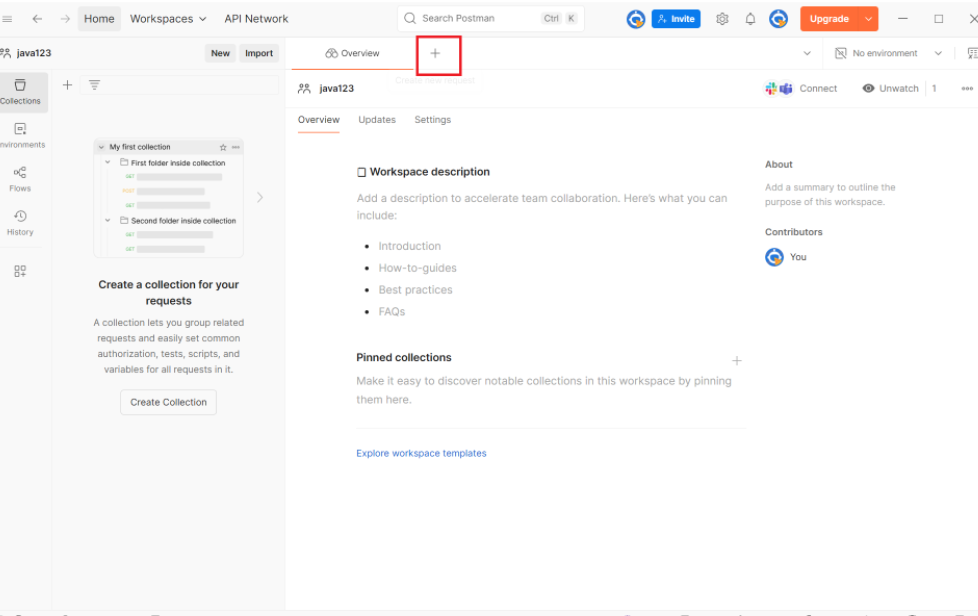978x616 pixels.
Task: Open the Collections sidebar panel
Action: (21, 92)
